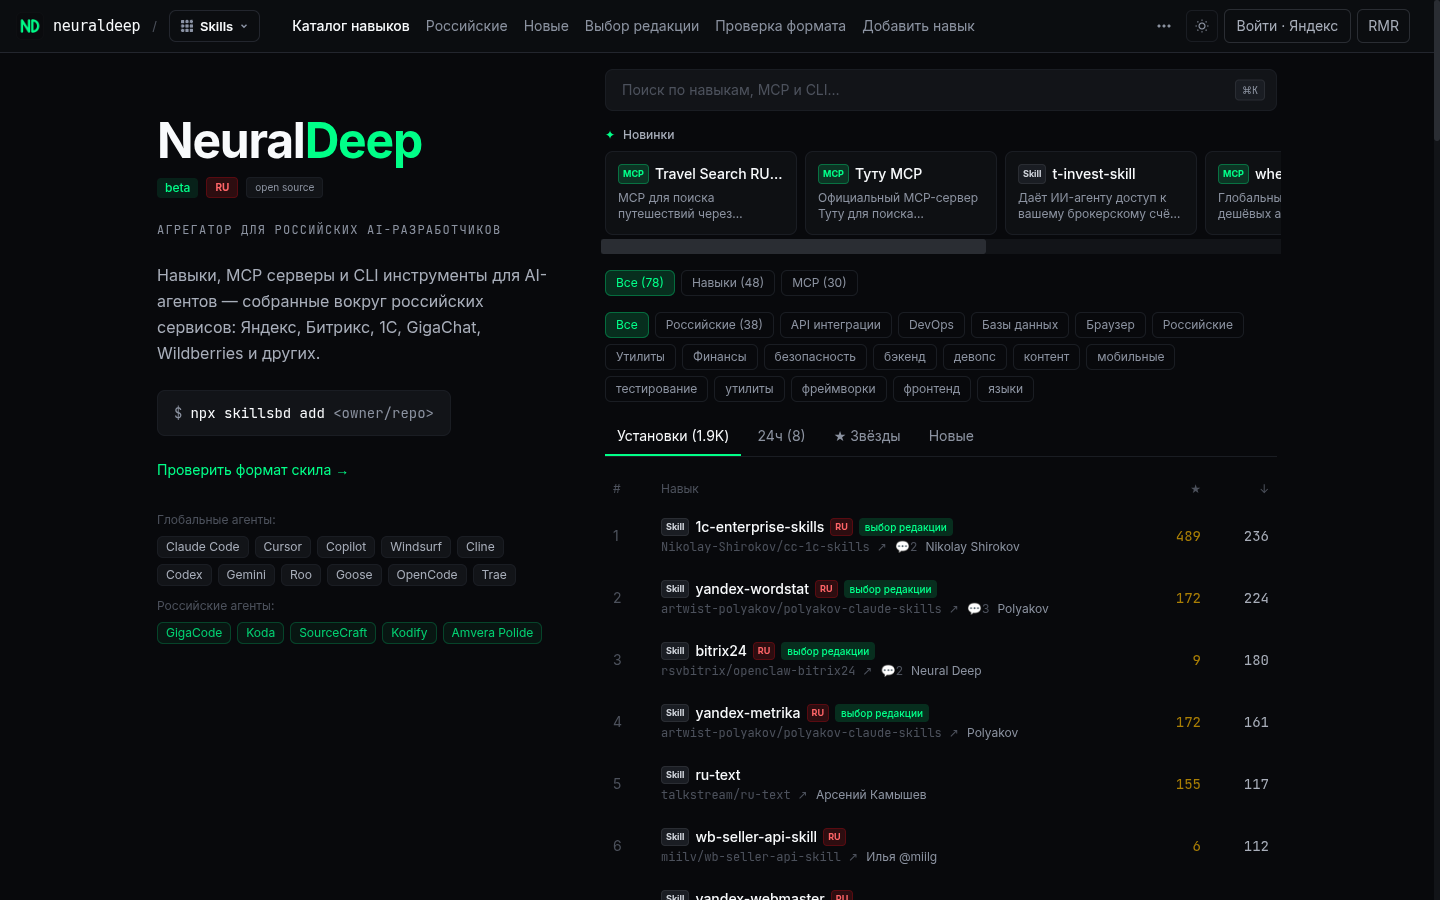Click the ND neuraldeep logo icon
Image resolution: width=1440 pixels, height=900 pixels.
(30, 26)
